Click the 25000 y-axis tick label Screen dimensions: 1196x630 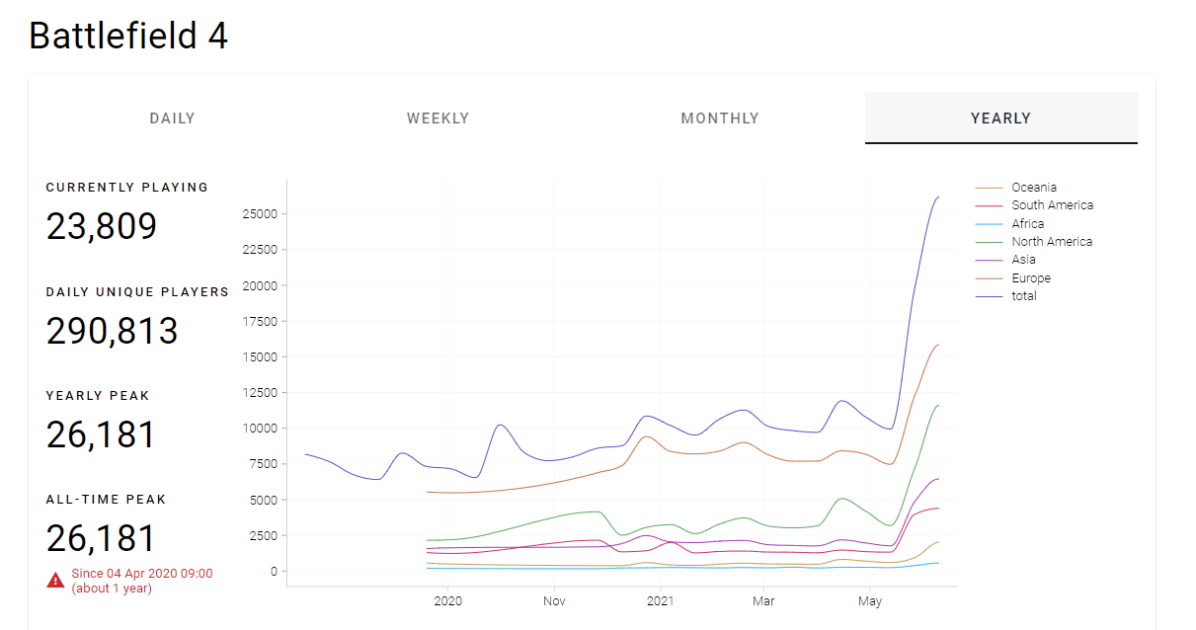pyautogui.click(x=260, y=214)
